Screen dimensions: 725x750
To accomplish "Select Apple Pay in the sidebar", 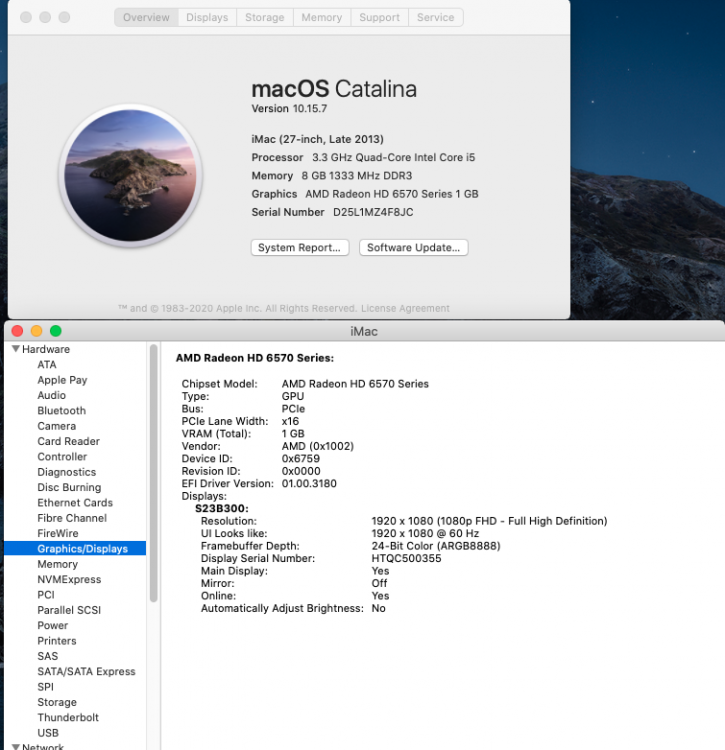I will 62,380.
